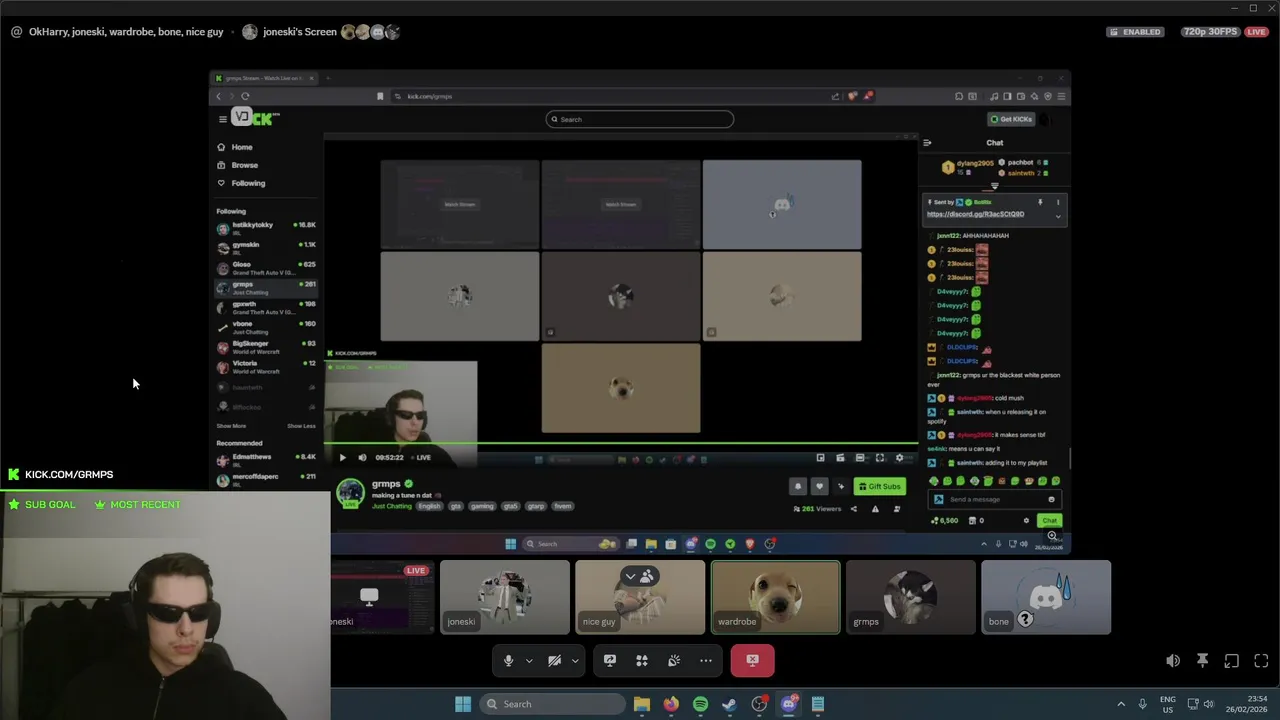Adjust stream volume speaker icon

1173,661
